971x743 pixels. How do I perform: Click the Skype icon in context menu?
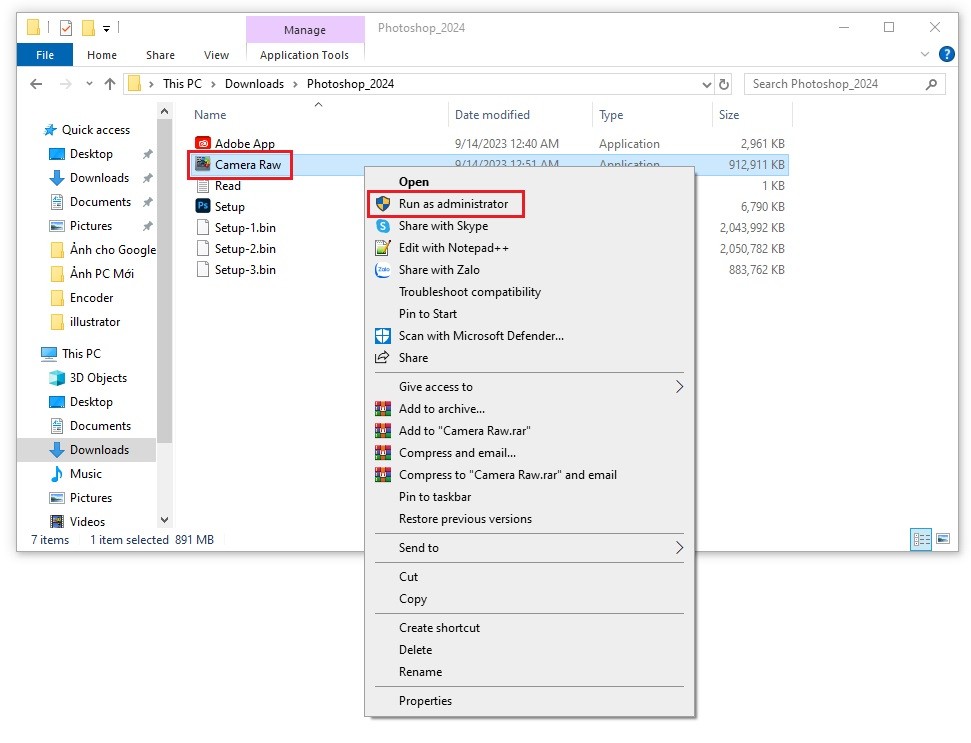pyautogui.click(x=382, y=226)
